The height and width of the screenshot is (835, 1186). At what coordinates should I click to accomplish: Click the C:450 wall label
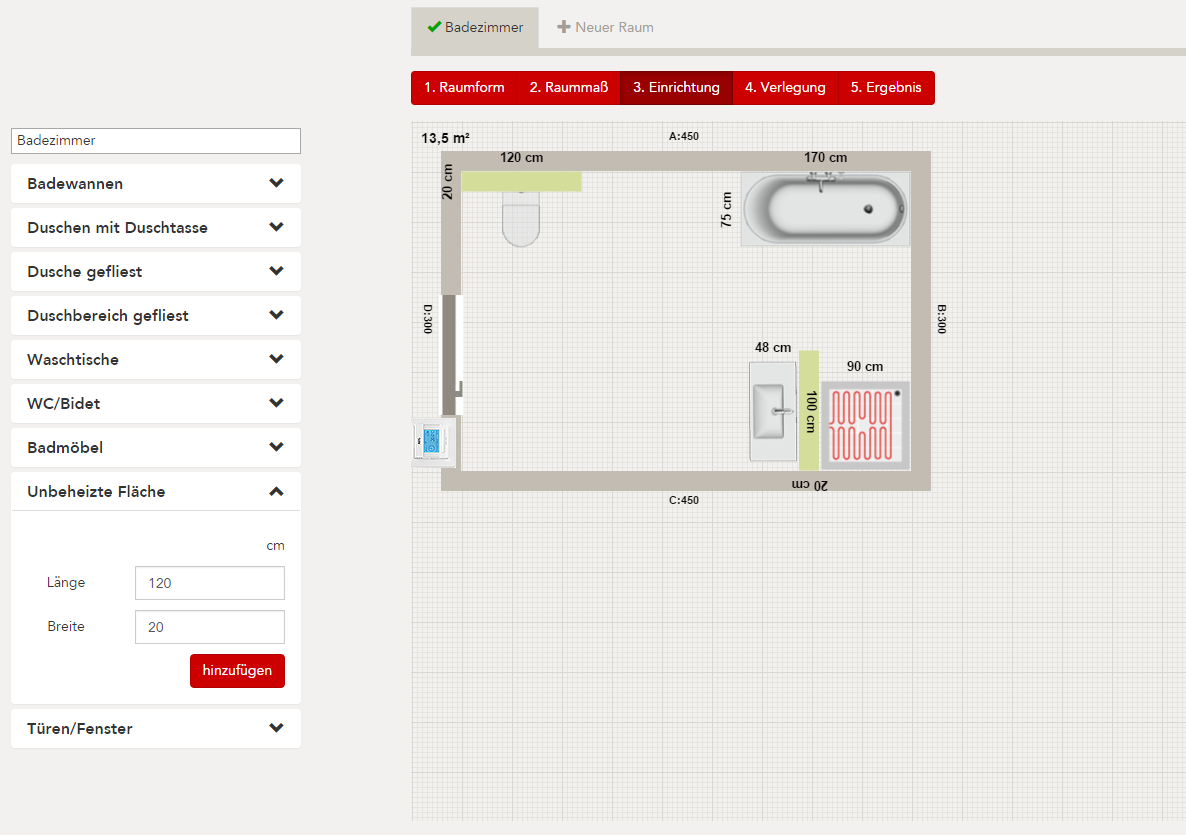[x=684, y=500]
